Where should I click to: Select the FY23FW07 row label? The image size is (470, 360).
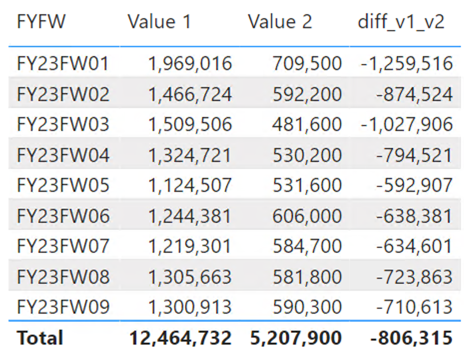click(63, 246)
